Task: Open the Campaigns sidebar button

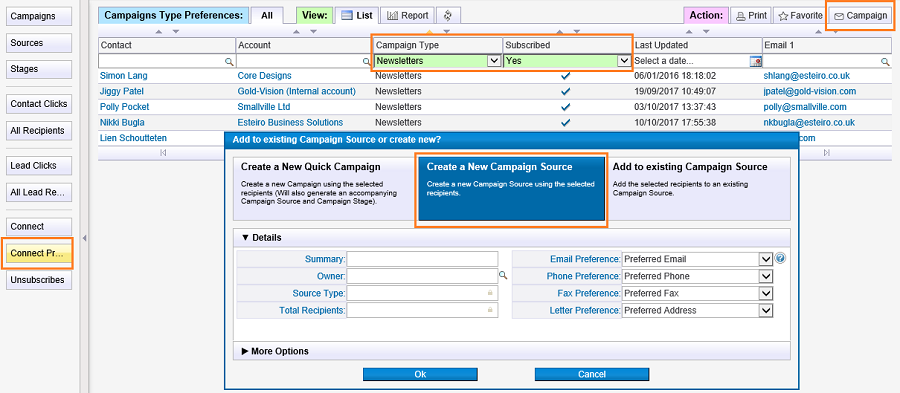Action: click(x=39, y=16)
